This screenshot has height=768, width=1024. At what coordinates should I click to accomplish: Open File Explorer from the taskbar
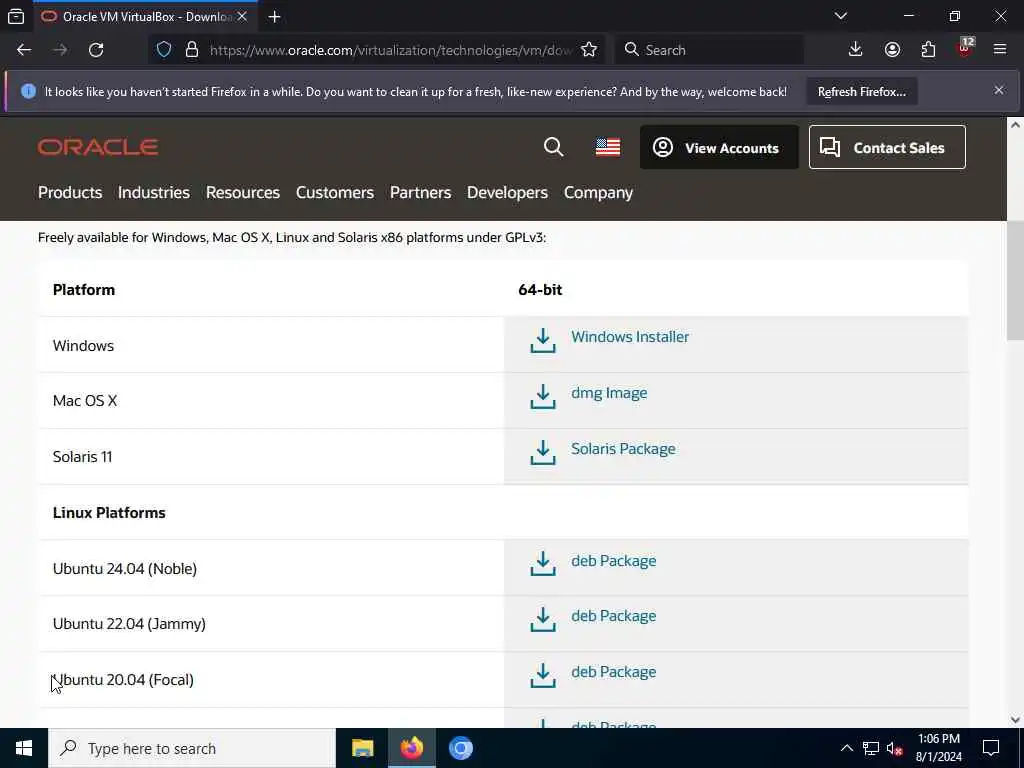pyautogui.click(x=362, y=748)
